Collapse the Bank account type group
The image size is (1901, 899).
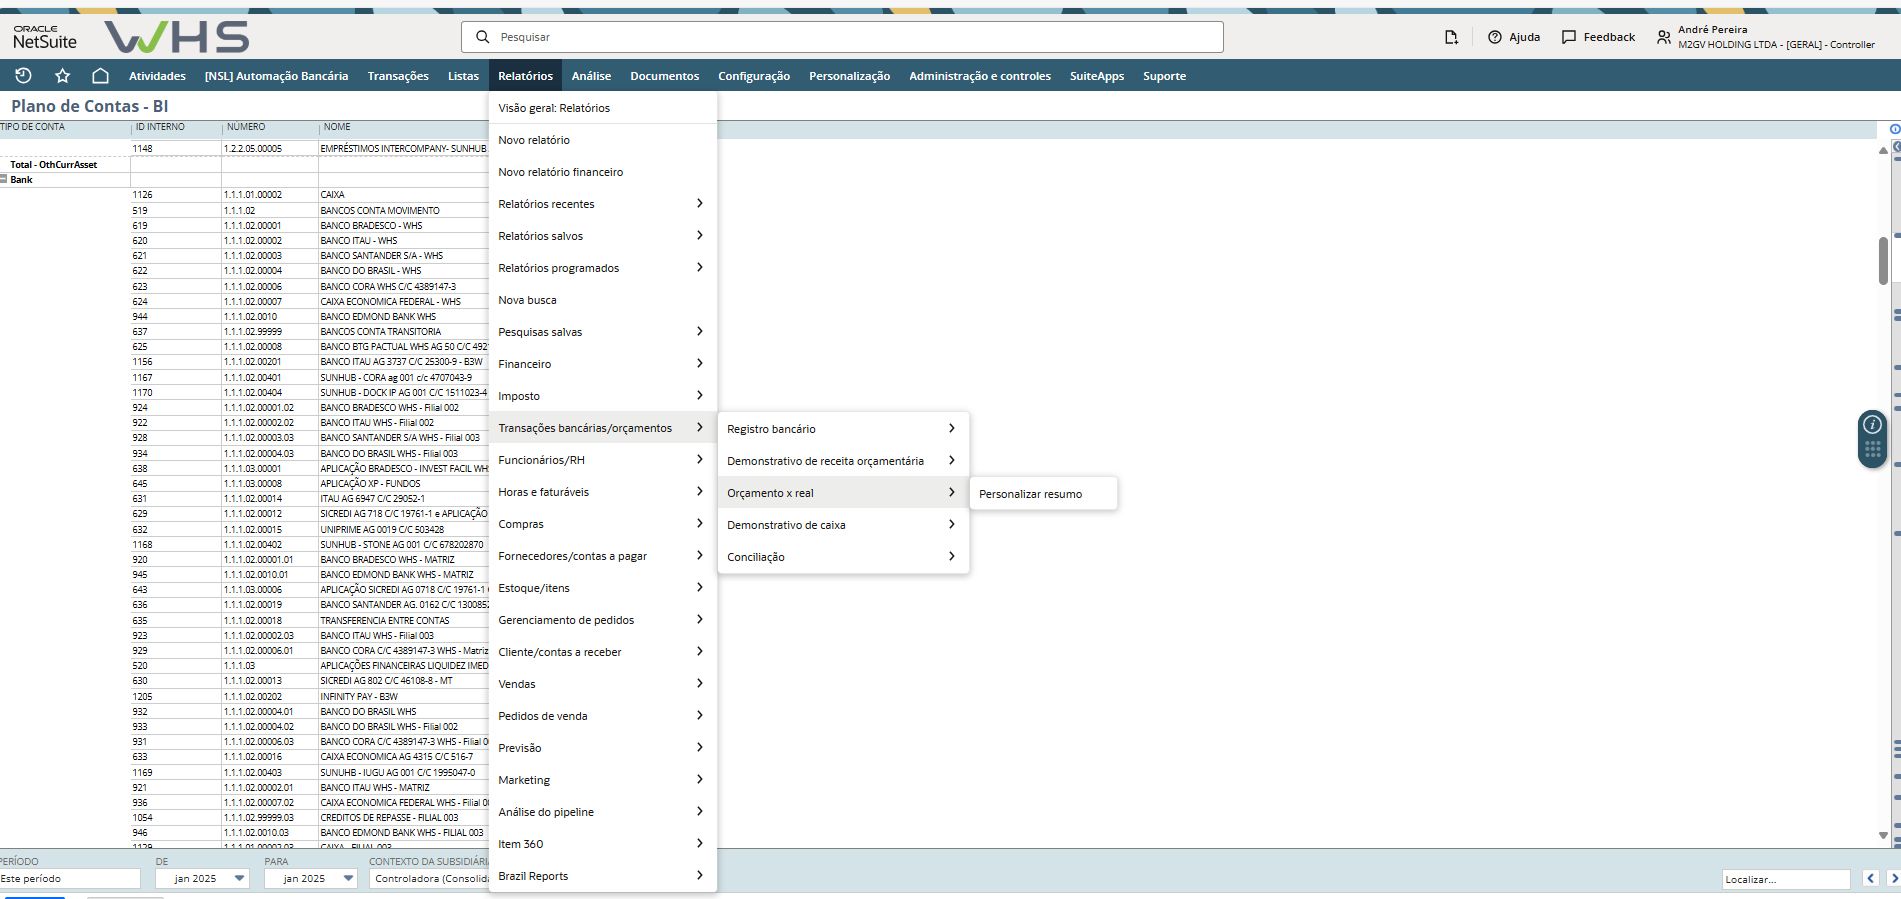pos(4,180)
